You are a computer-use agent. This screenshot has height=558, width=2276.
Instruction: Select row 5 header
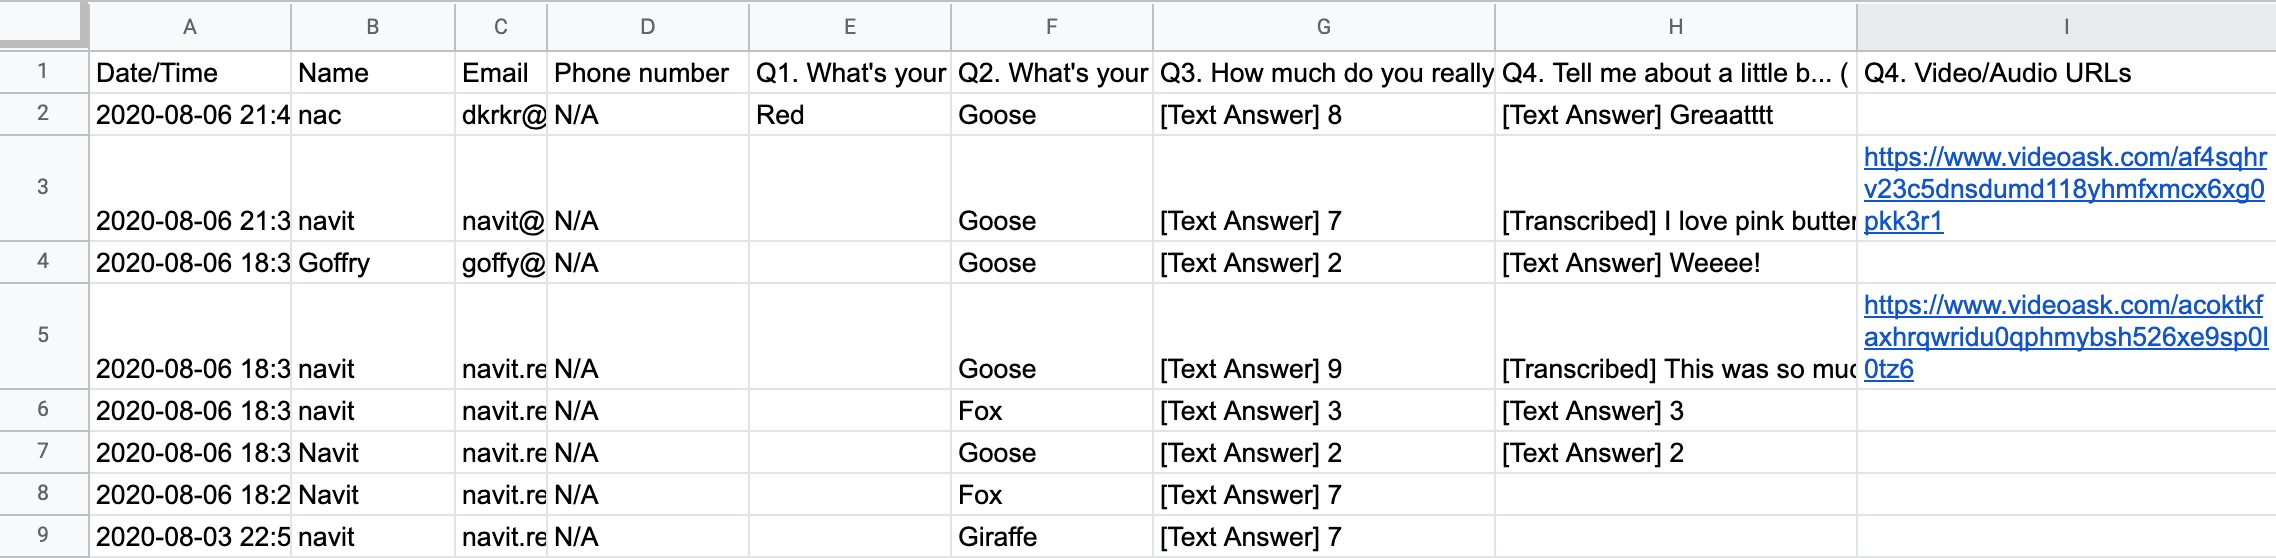[43, 335]
